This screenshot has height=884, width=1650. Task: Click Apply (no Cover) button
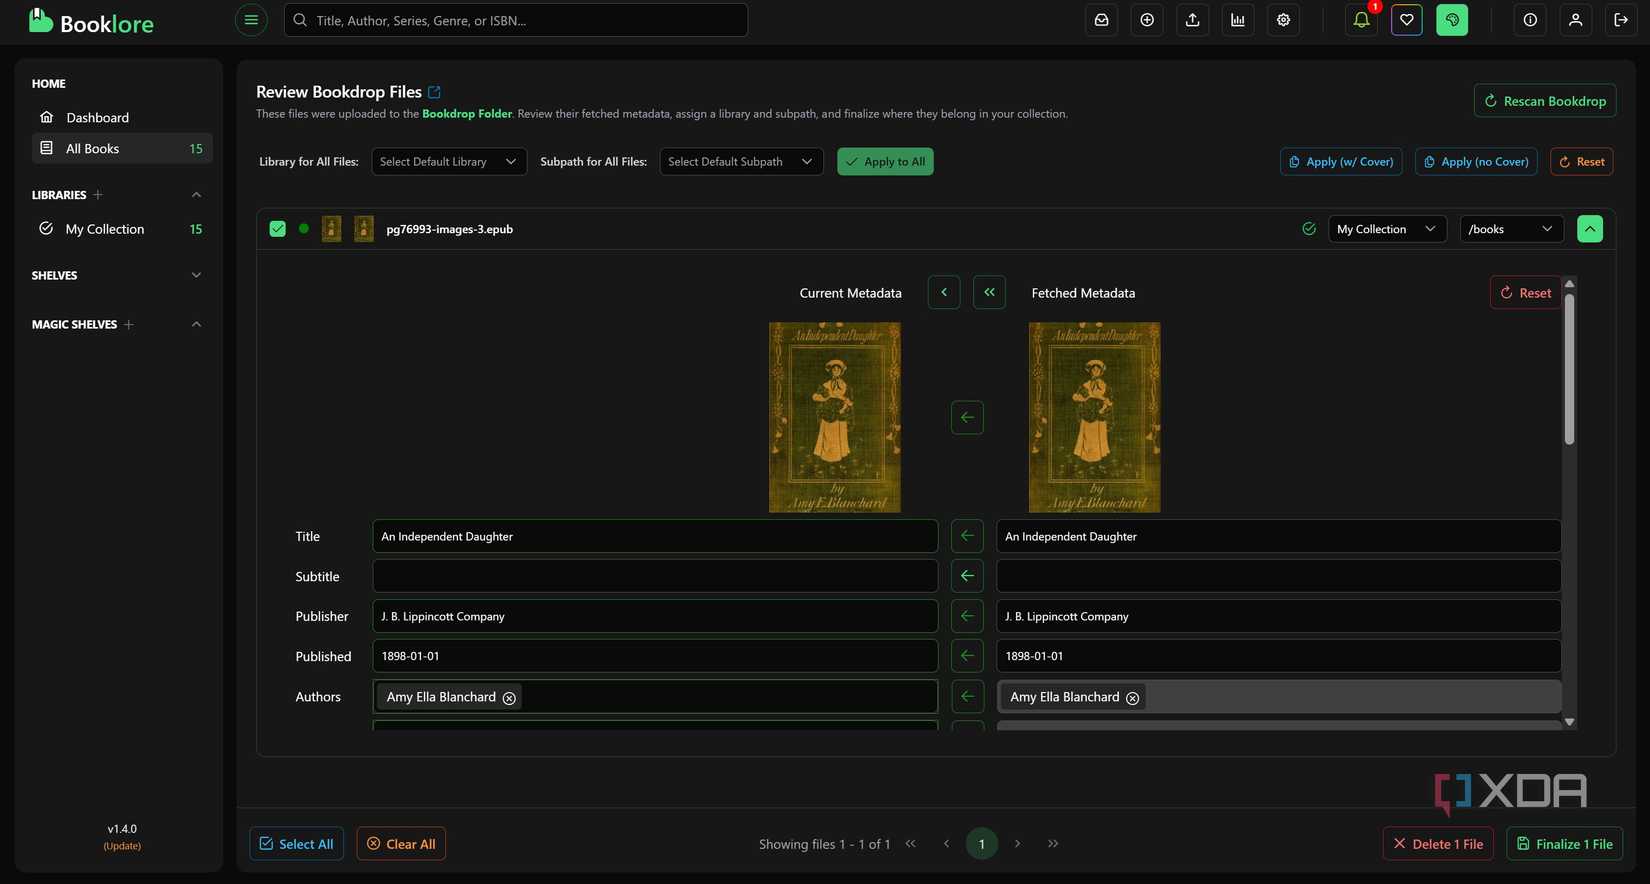(1477, 162)
